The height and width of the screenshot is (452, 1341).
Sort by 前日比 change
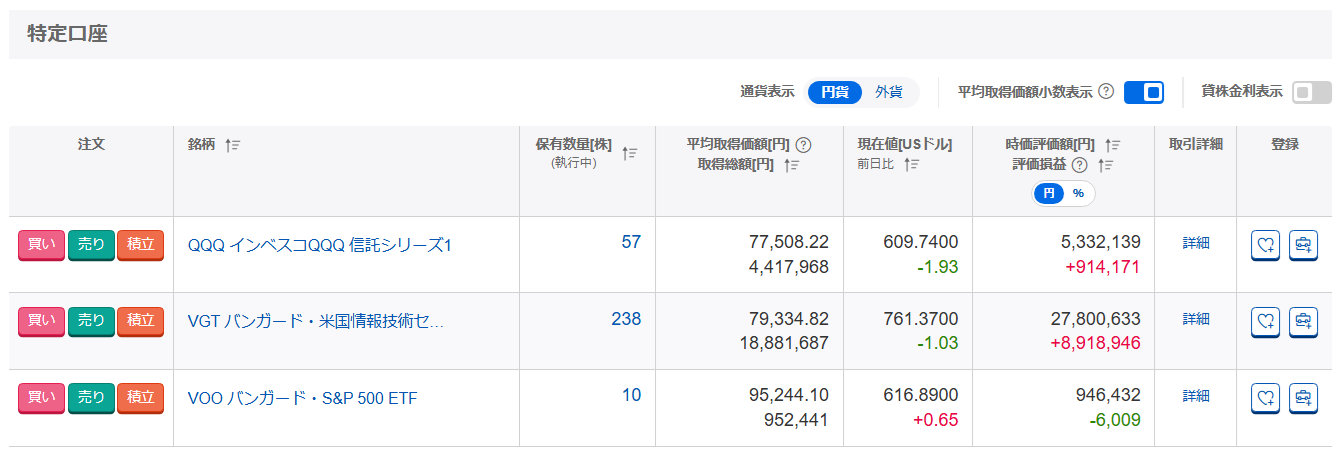(912, 165)
